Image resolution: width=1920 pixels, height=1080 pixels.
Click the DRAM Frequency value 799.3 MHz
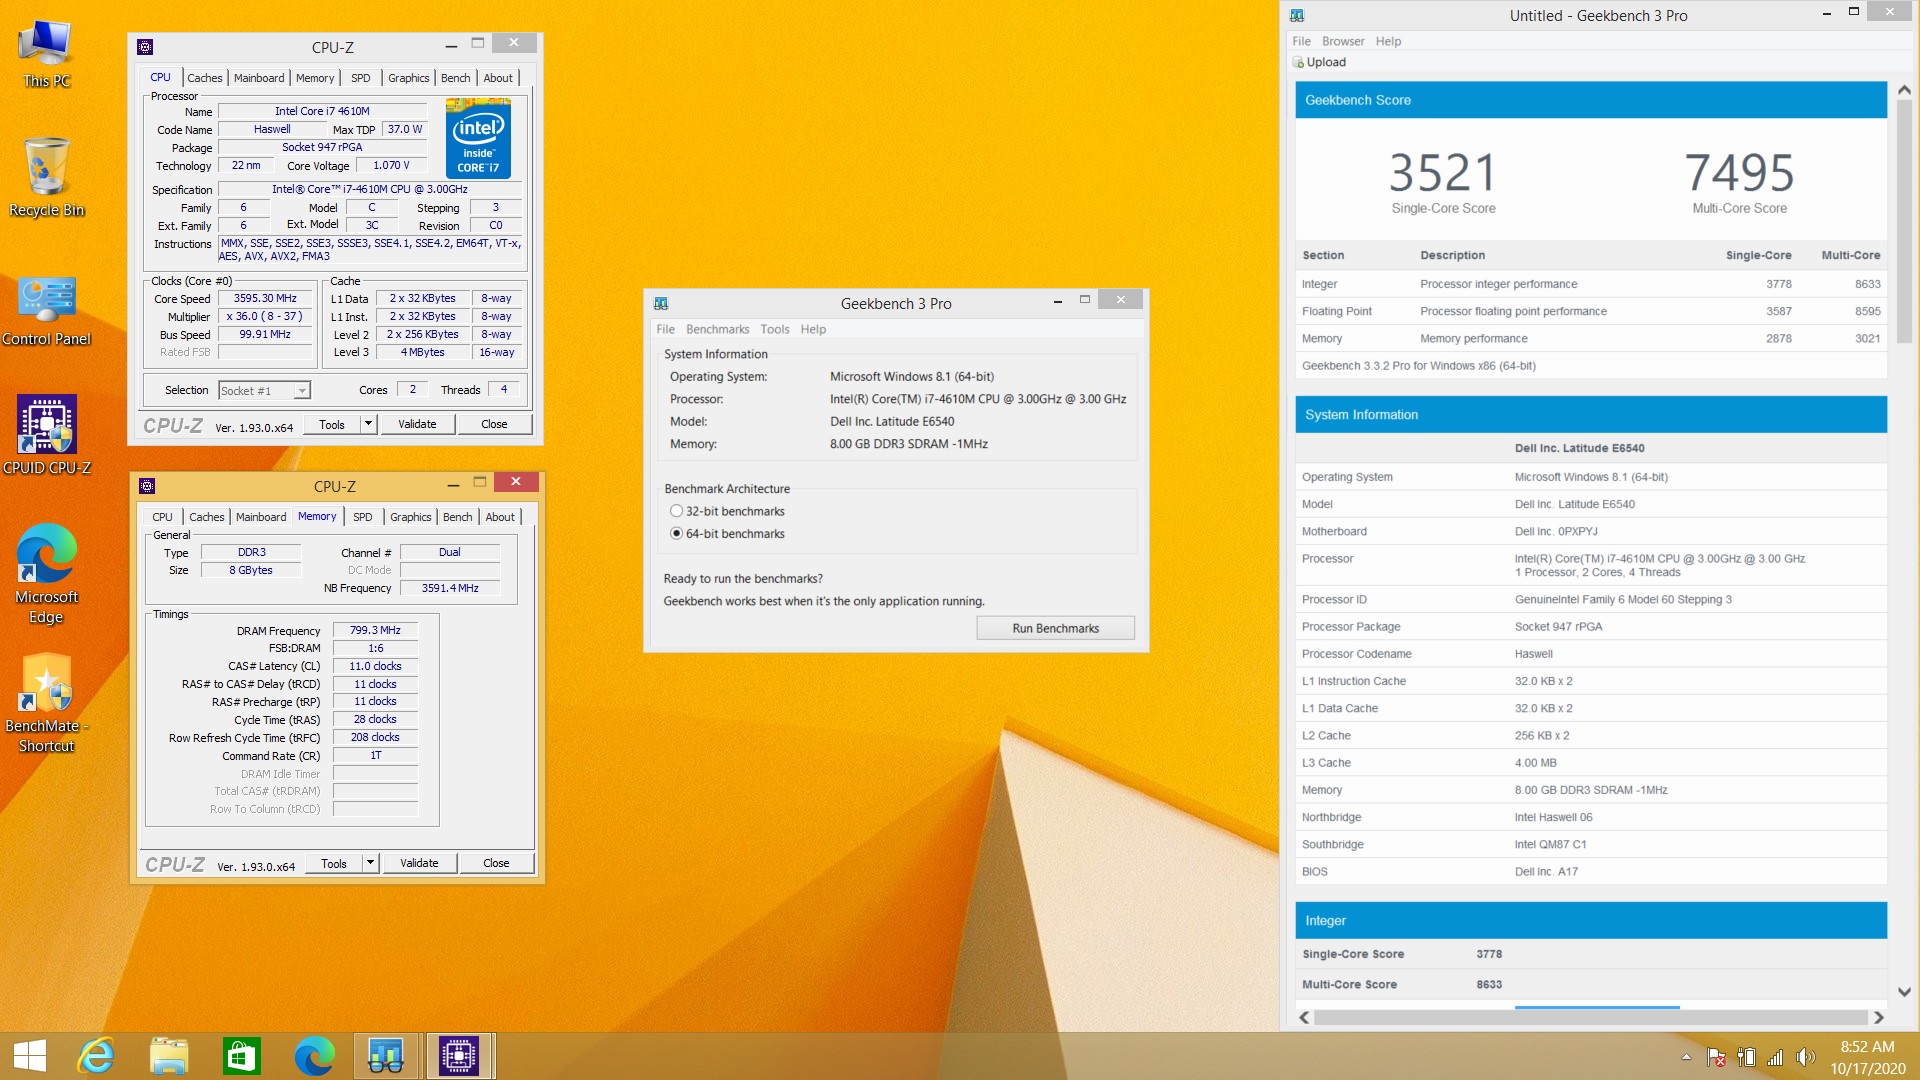click(375, 630)
